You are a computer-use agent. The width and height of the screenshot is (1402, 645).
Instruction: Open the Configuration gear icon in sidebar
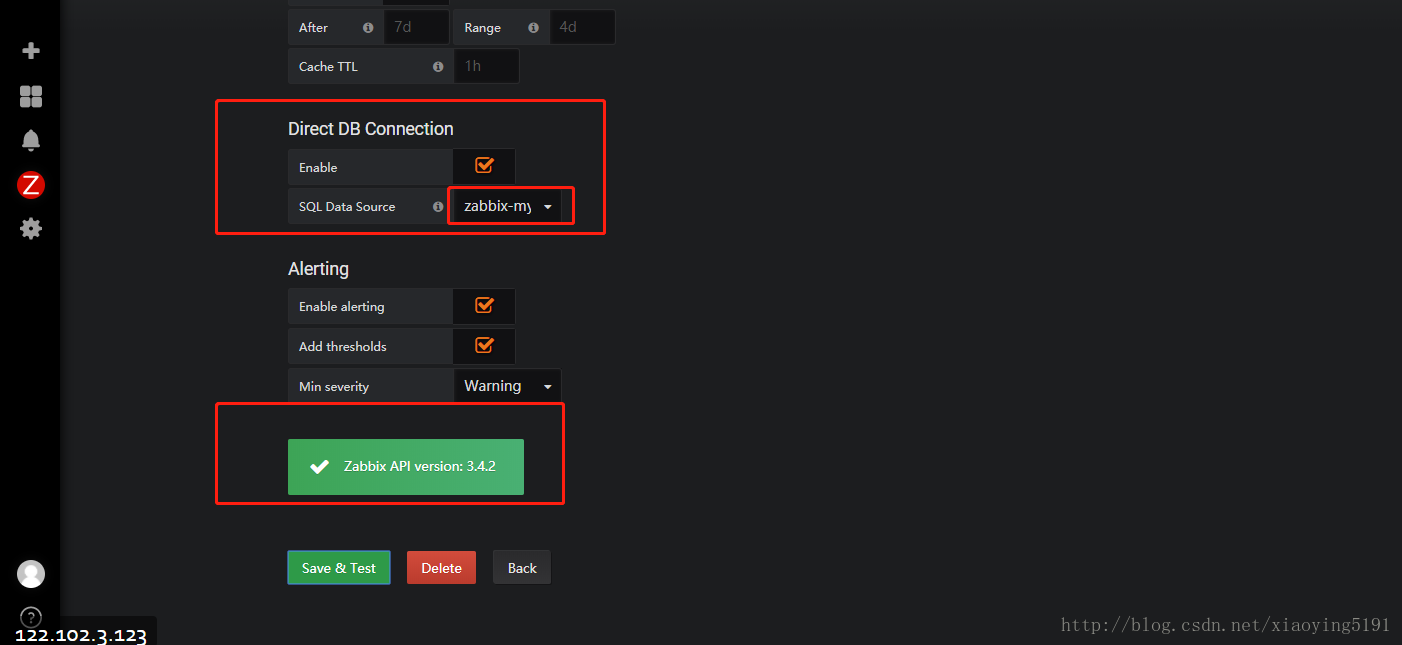31,228
